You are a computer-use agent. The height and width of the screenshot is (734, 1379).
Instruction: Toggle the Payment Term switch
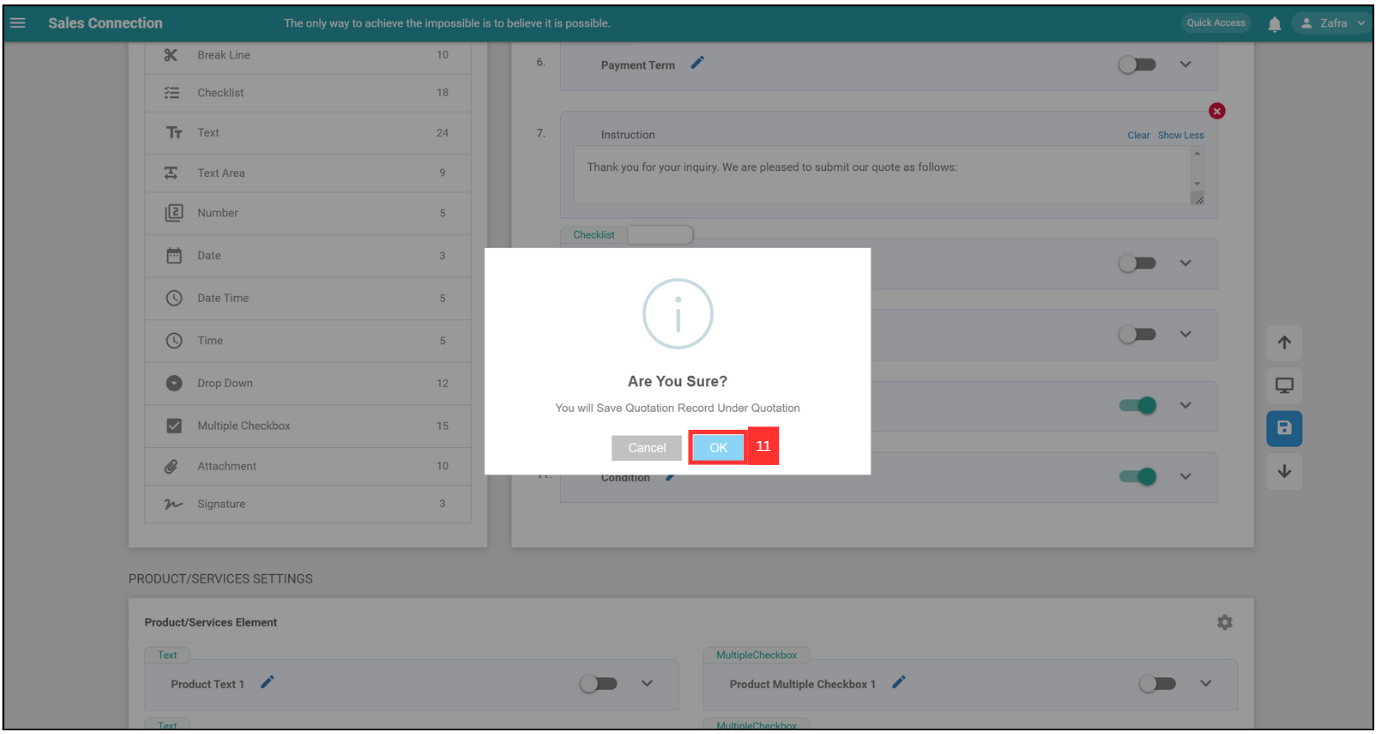click(x=1137, y=64)
